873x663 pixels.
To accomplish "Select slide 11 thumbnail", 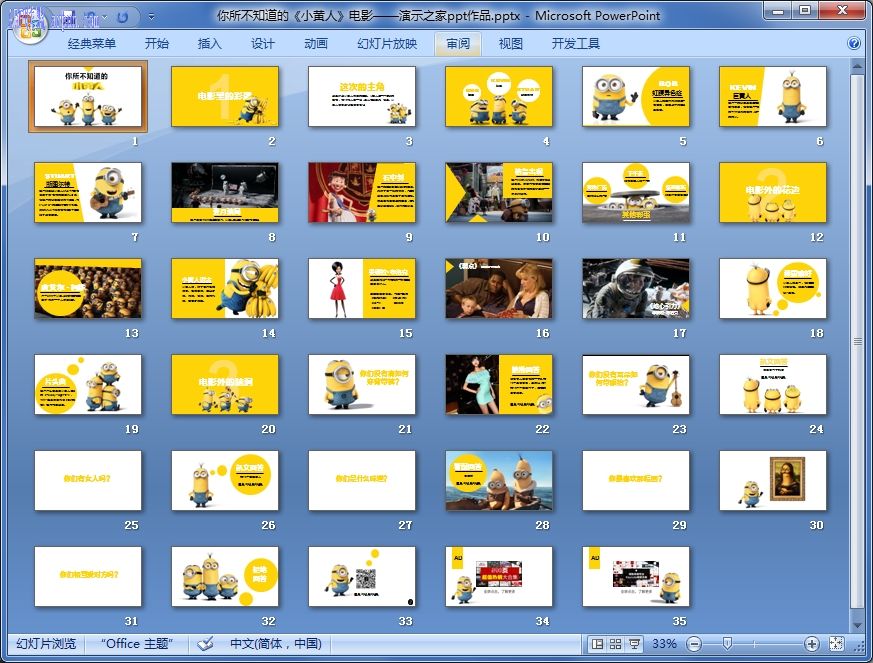I will 636,193.
